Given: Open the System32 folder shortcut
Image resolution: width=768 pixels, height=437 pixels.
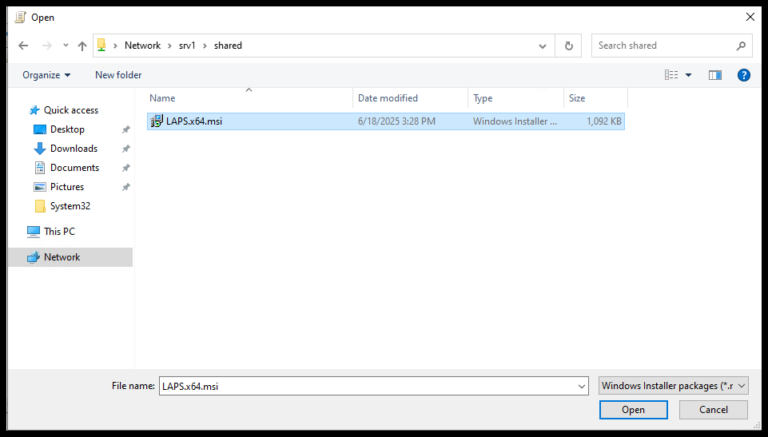Looking at the screenshot, I should coord(70,206).
